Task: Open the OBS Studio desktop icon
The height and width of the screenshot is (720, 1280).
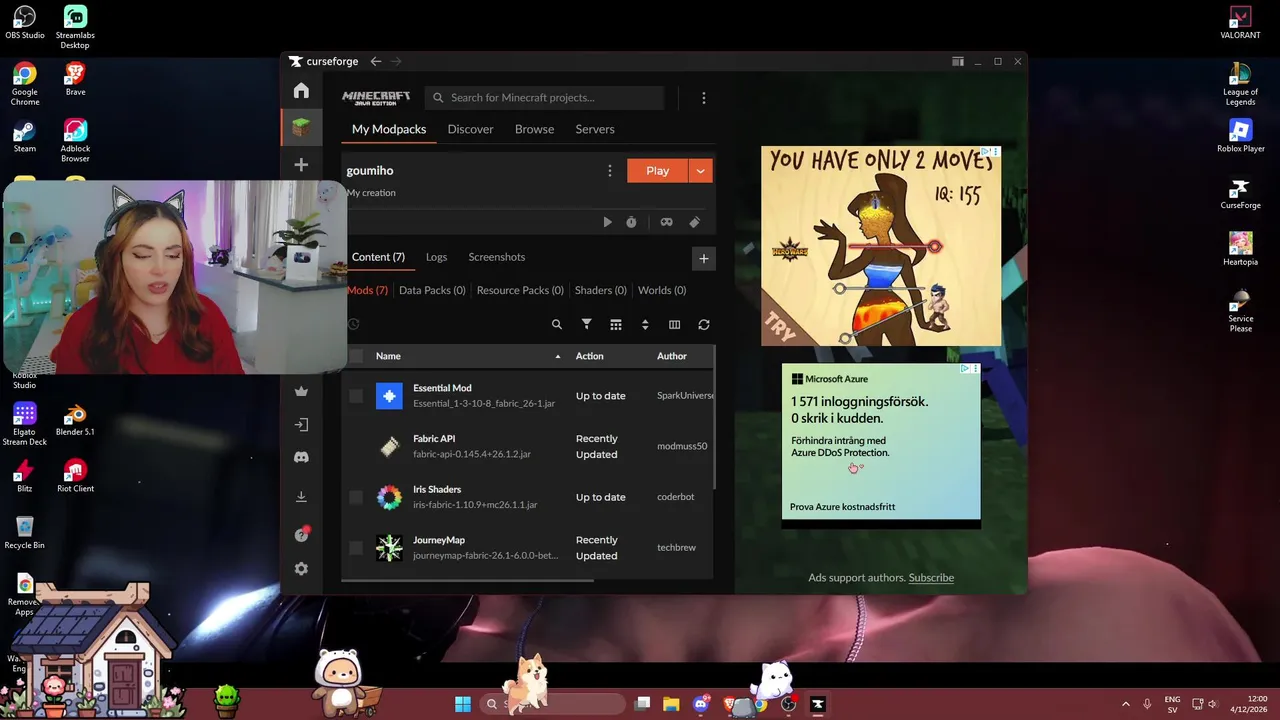Action: [x=24, y=22]
